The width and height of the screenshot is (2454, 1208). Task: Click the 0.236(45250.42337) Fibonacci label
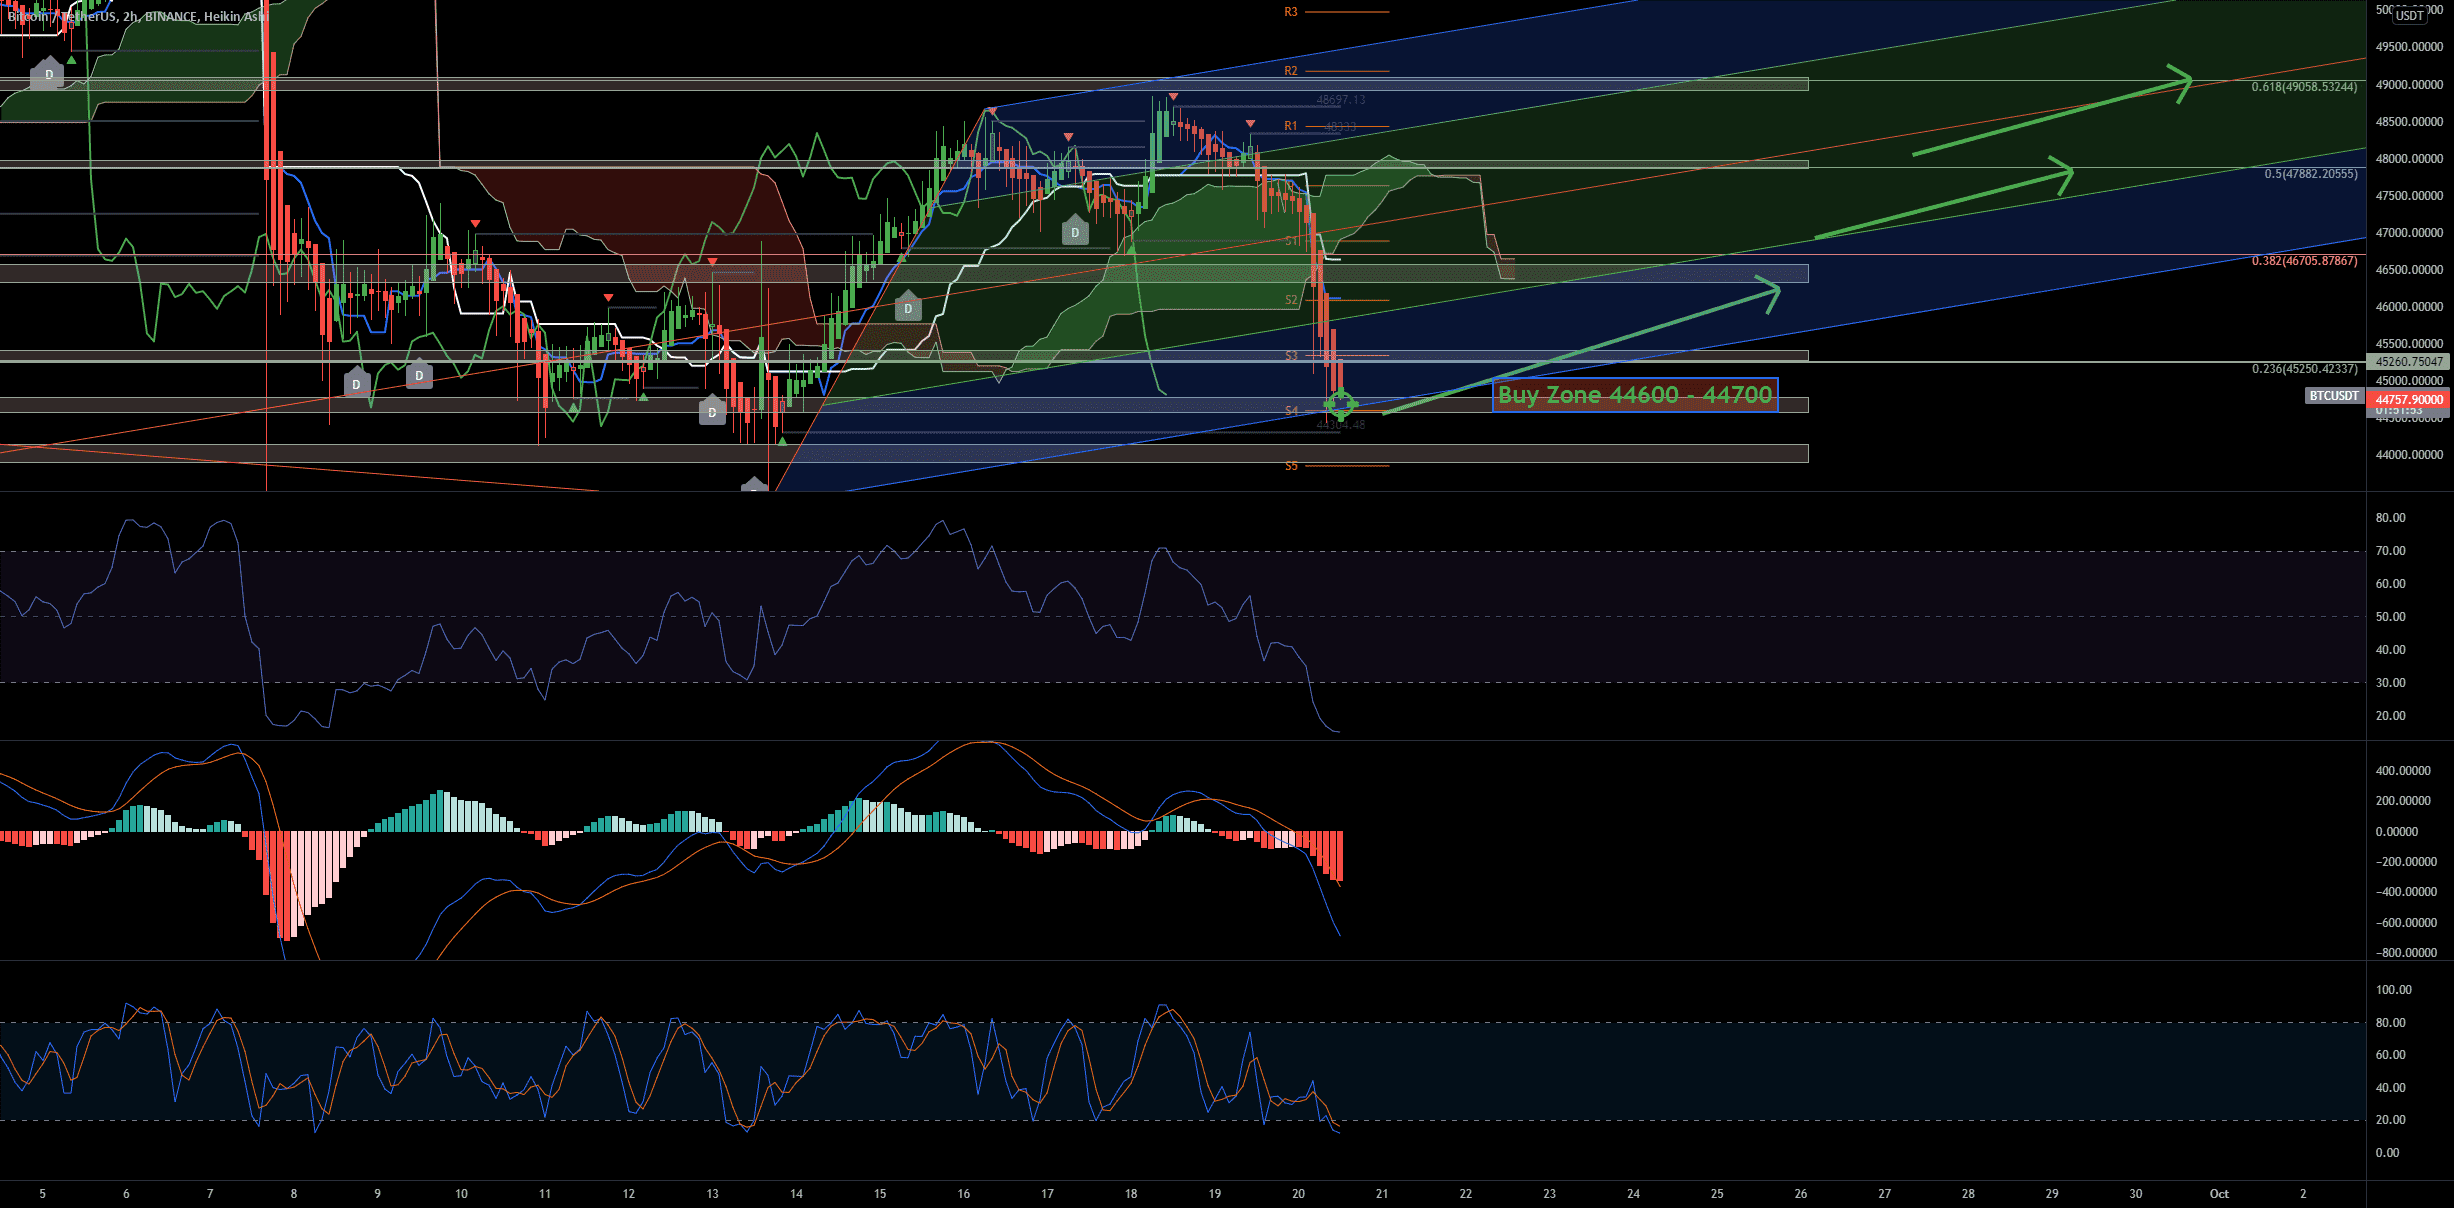click(2304, 369)
